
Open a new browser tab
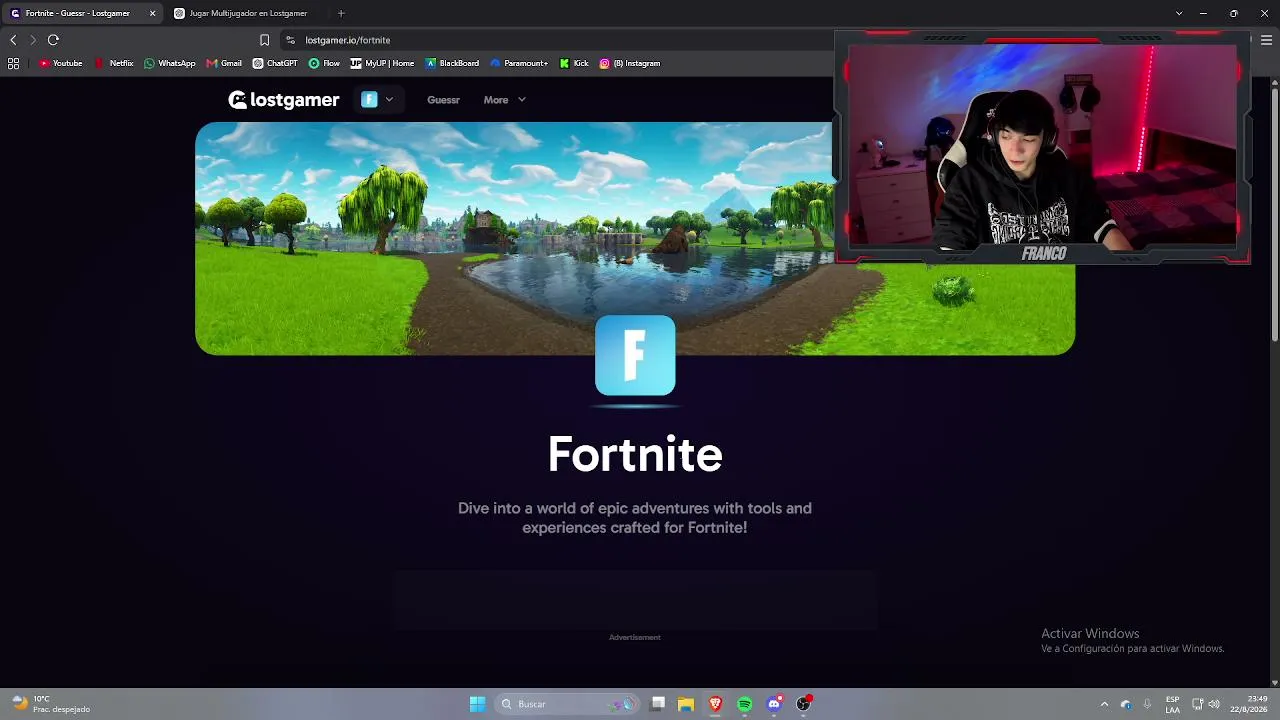pos(341,13)
